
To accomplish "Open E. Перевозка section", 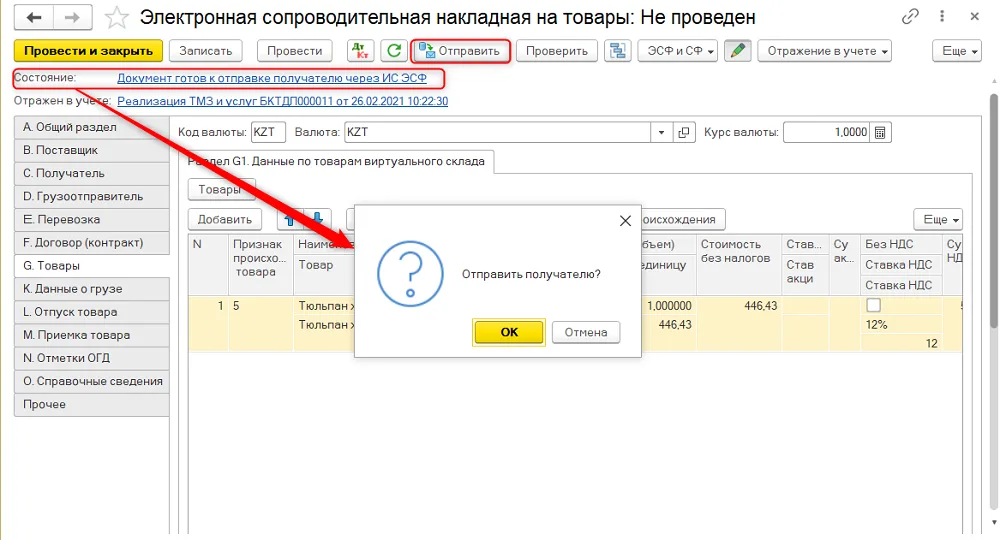I will coord(92,219).
